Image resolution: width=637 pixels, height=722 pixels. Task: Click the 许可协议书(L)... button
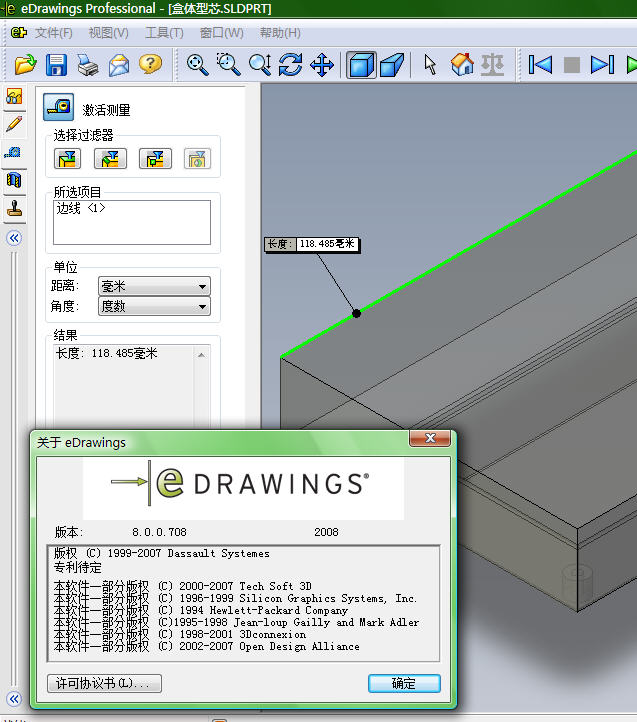(105, 683)
